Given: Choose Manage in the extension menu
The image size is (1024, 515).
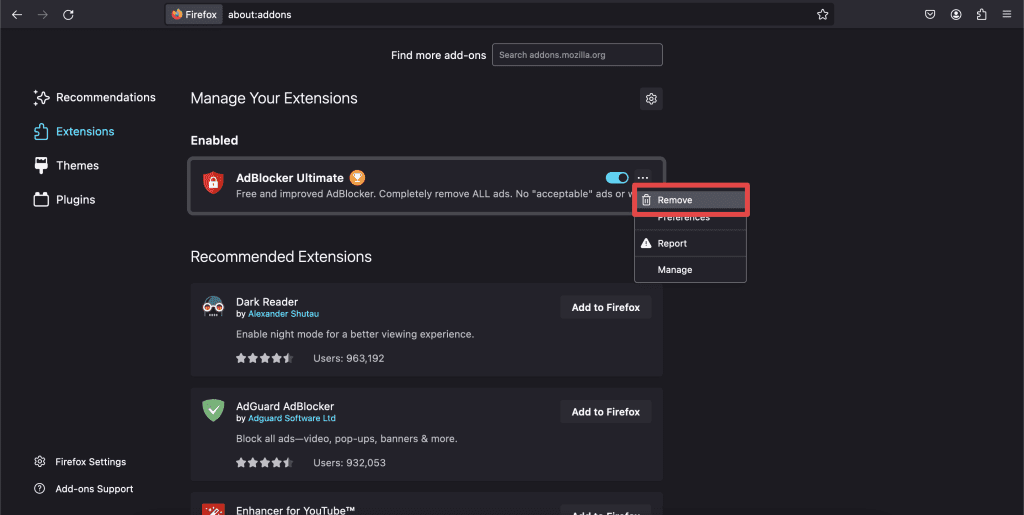Looking at the screenshot, I should tap(675, 270).
